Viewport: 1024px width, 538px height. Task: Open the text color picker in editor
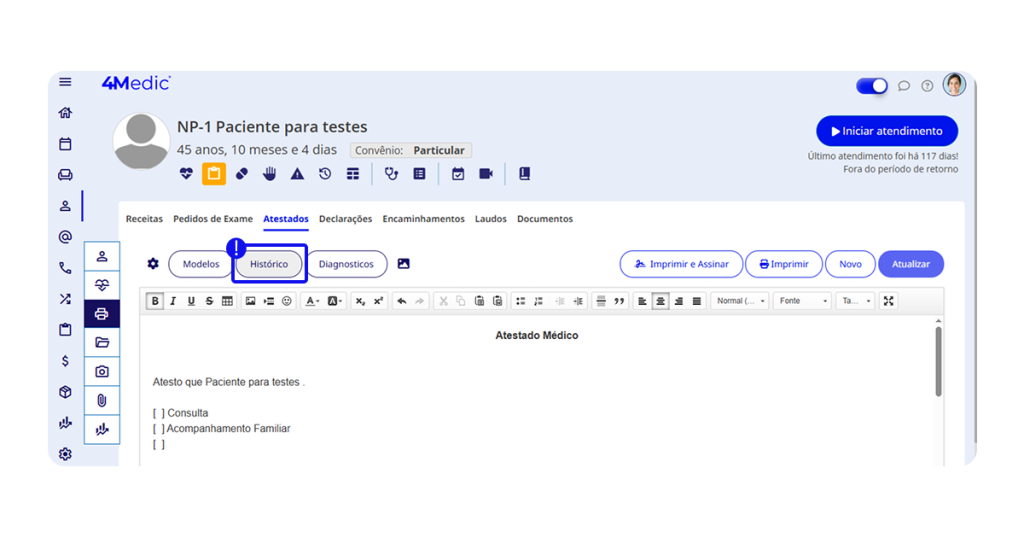pyautogui.click(x=312, y=301)
